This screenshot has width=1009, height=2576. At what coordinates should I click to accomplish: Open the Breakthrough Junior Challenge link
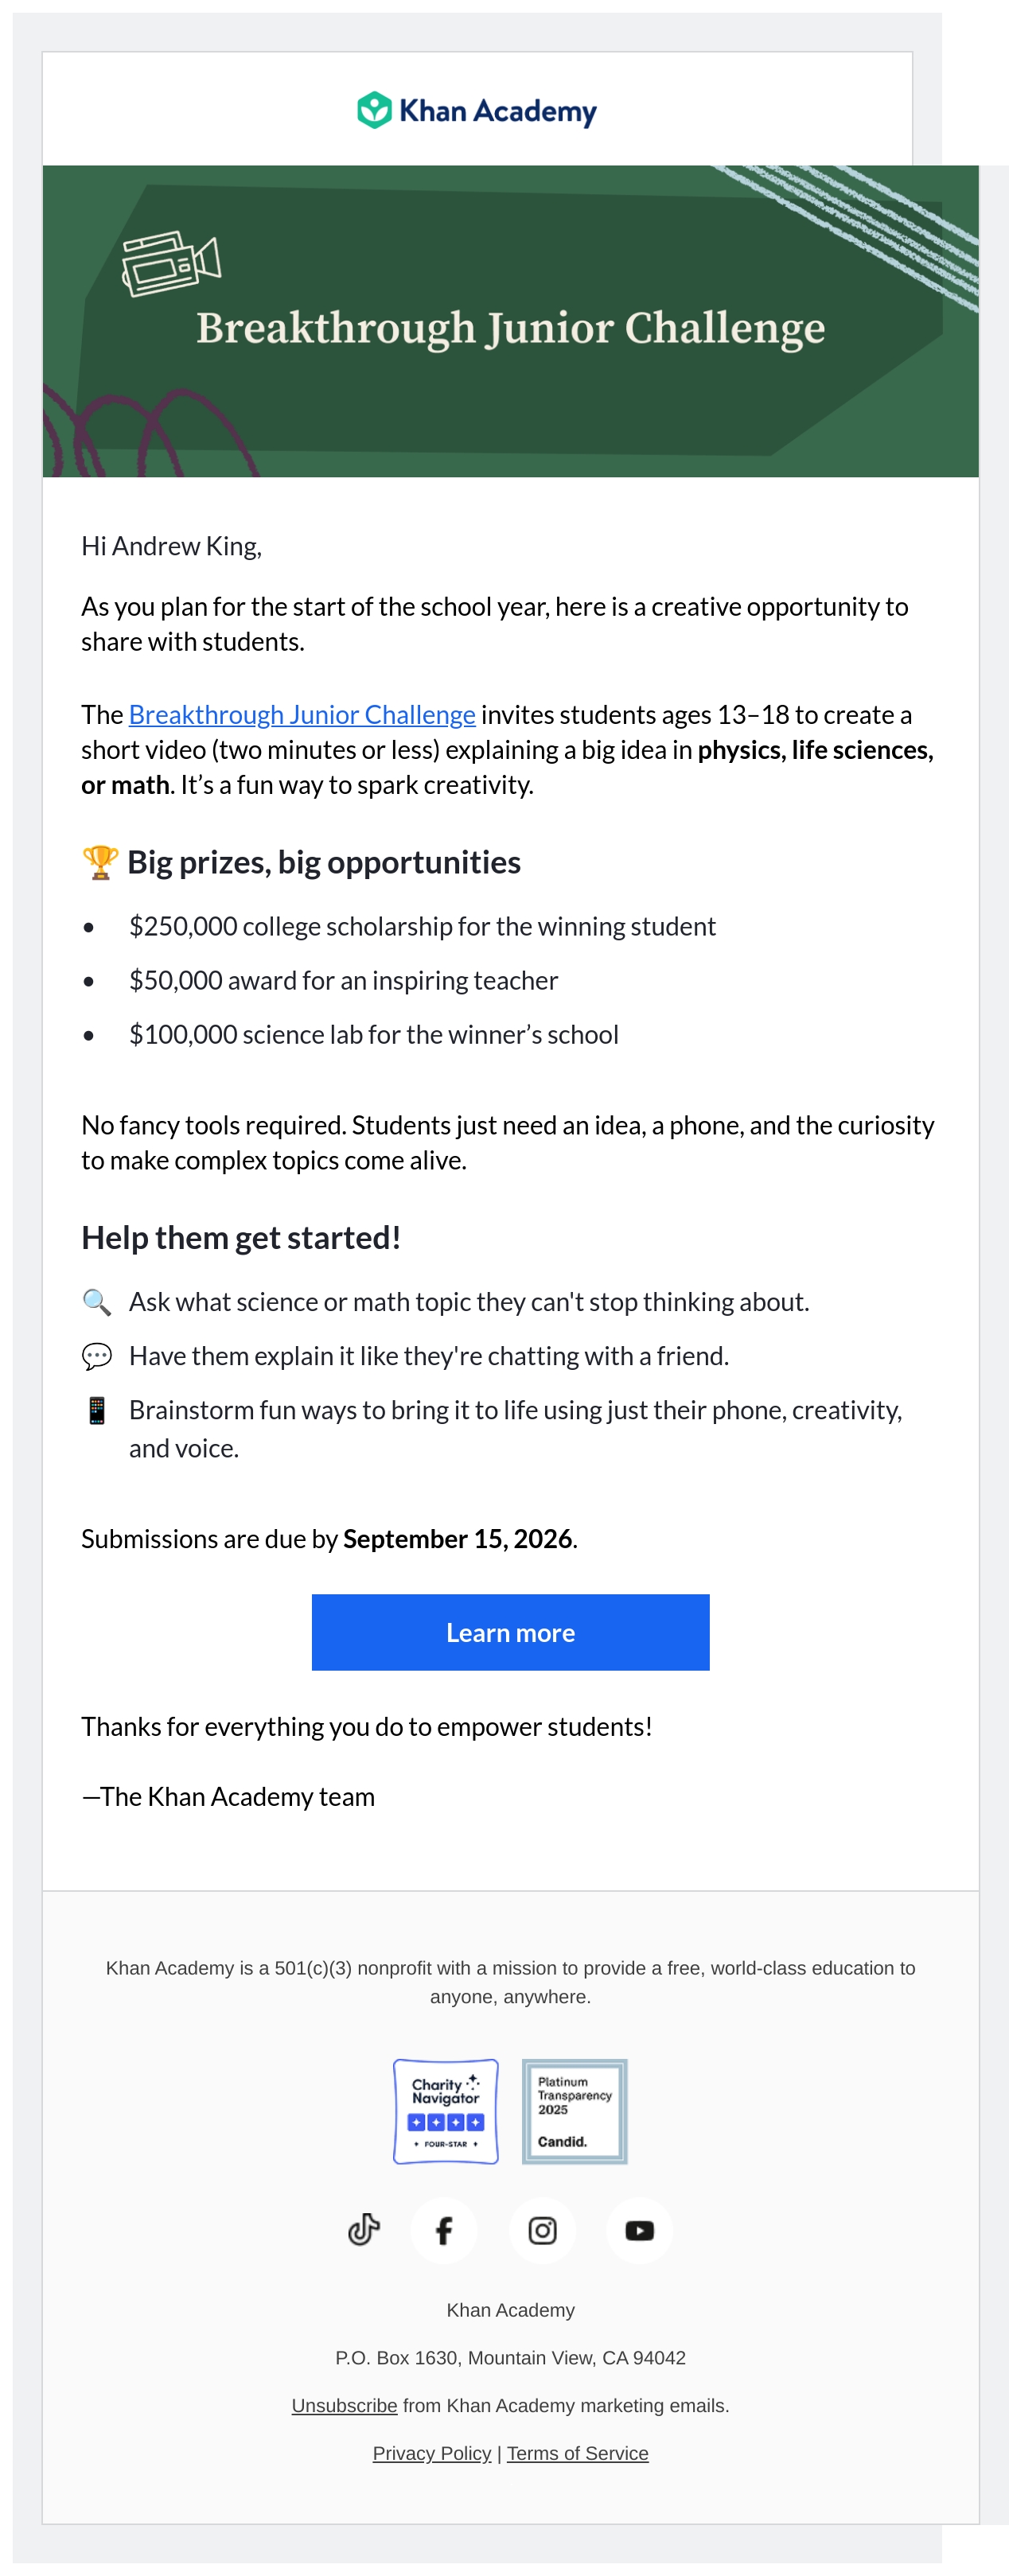tap(302, 715)
